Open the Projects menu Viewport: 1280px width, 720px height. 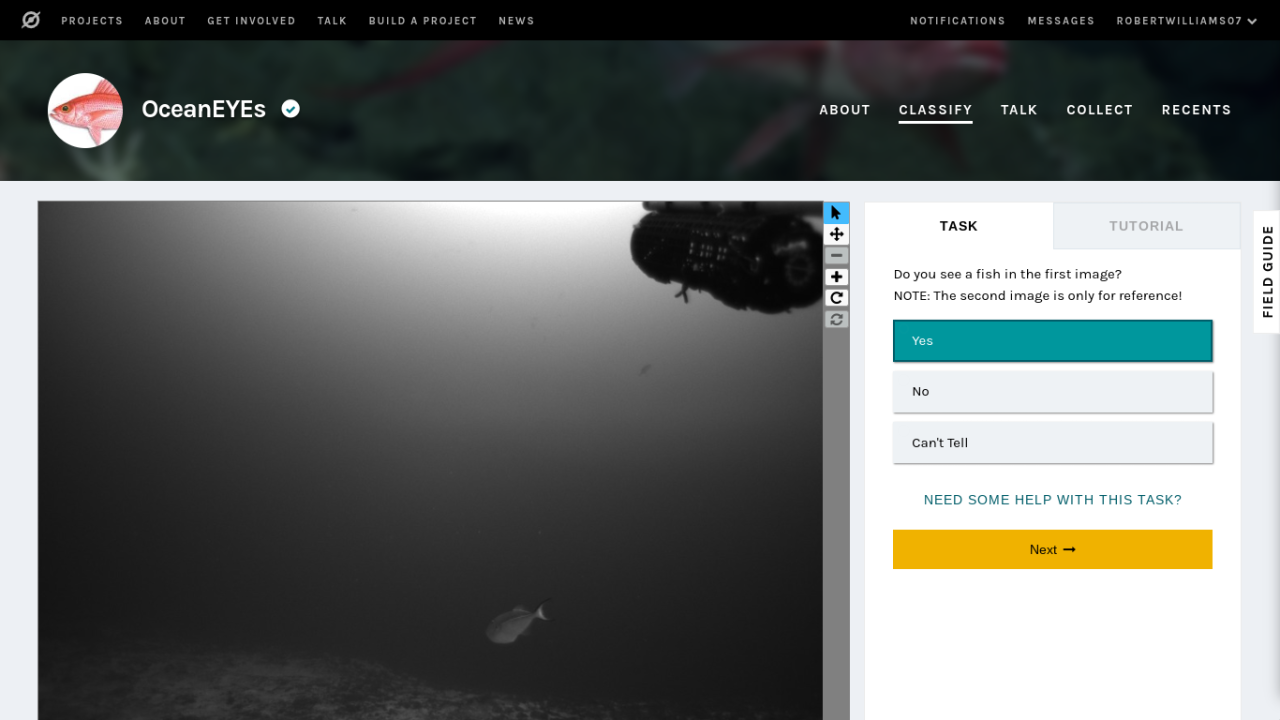coord(92,21)
